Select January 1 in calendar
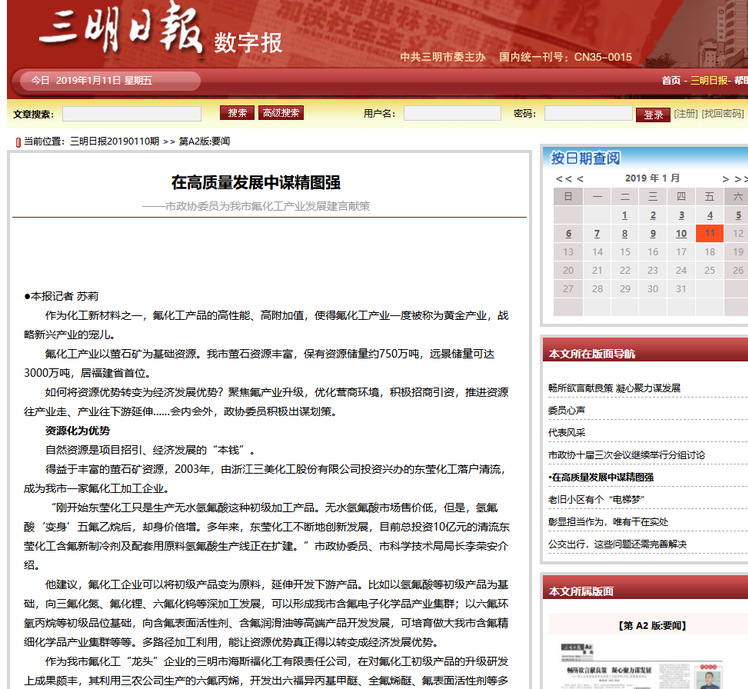 624,215
